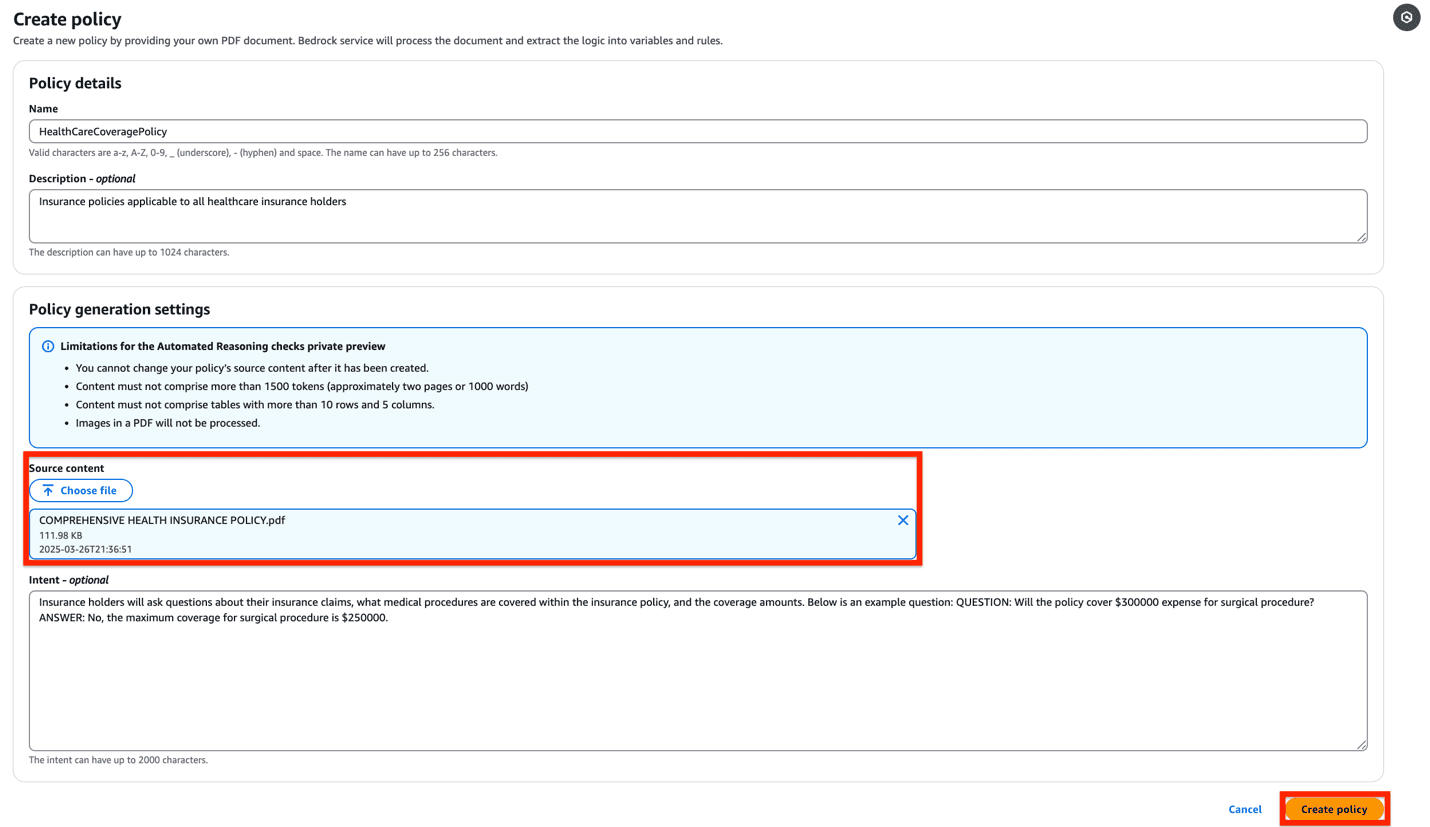The width and height of the screenshot is (1430, 827).
Task: Click the bullet about PDF images not processed
Action: [175, 422]
